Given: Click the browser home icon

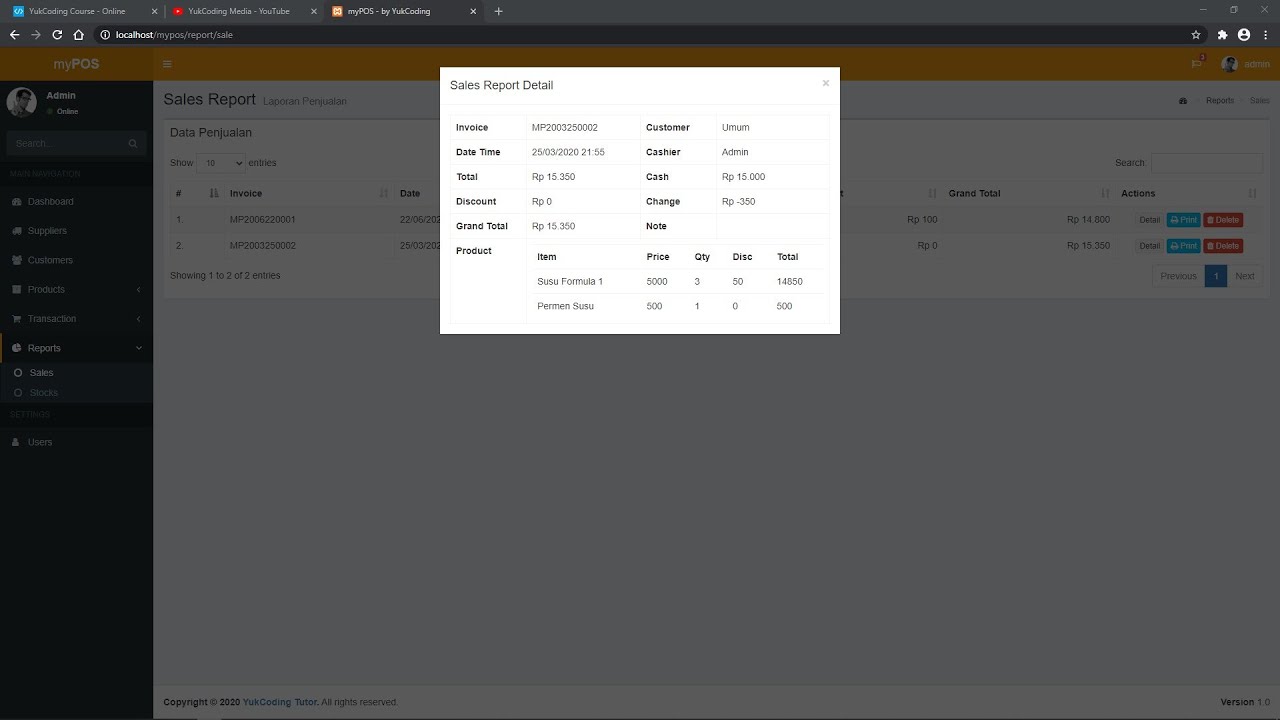Looking at the screenshot, I should click(x=78, y=35).
